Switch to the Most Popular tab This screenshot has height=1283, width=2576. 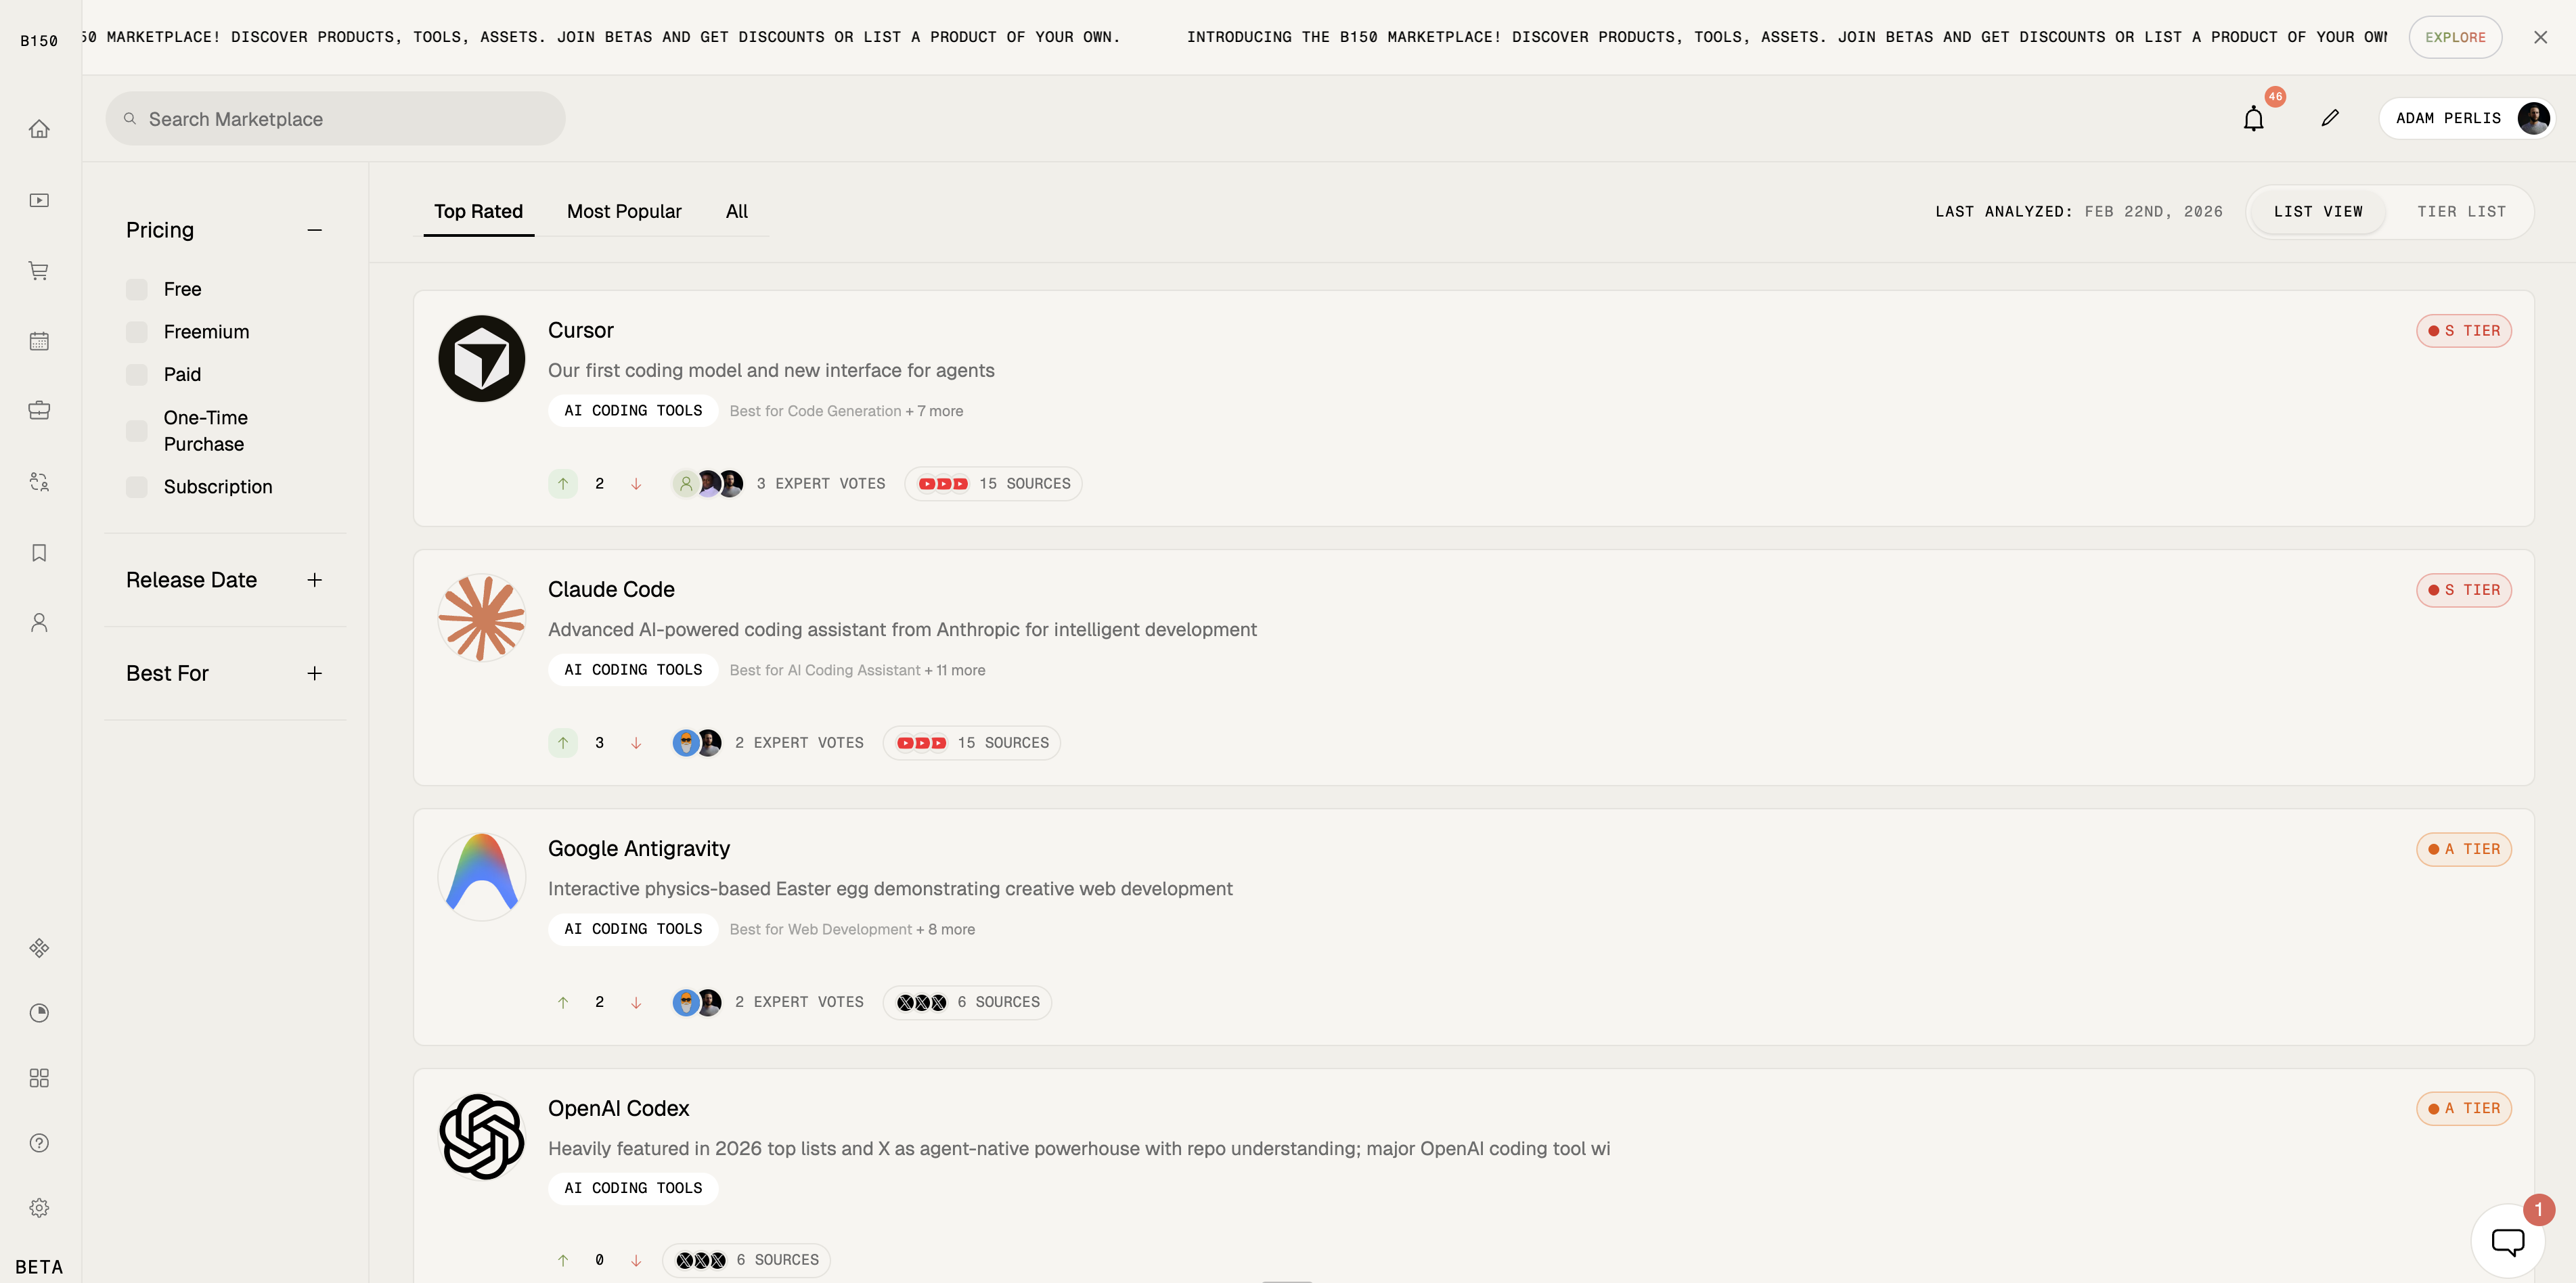[x=624, y=211]
